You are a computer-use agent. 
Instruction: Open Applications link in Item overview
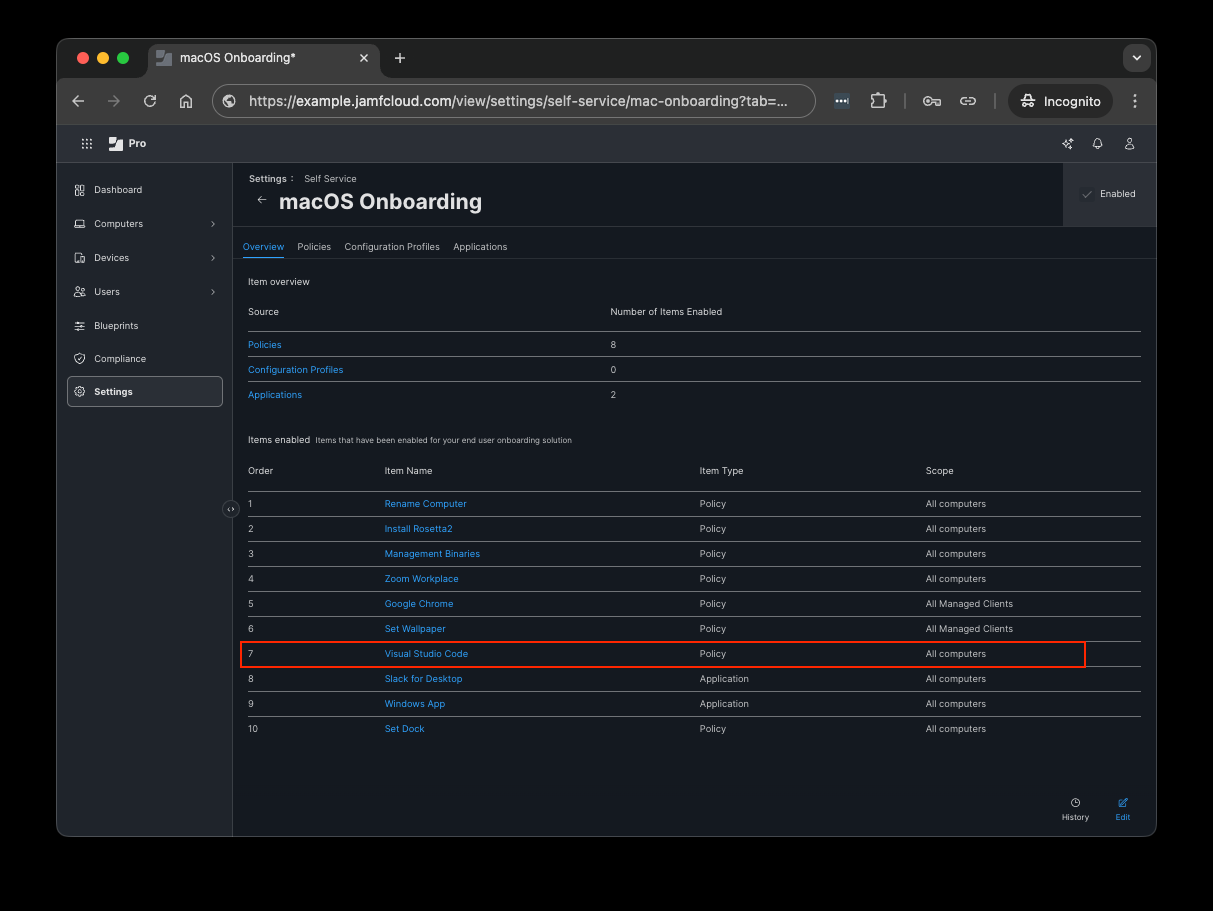coord(275,395)
